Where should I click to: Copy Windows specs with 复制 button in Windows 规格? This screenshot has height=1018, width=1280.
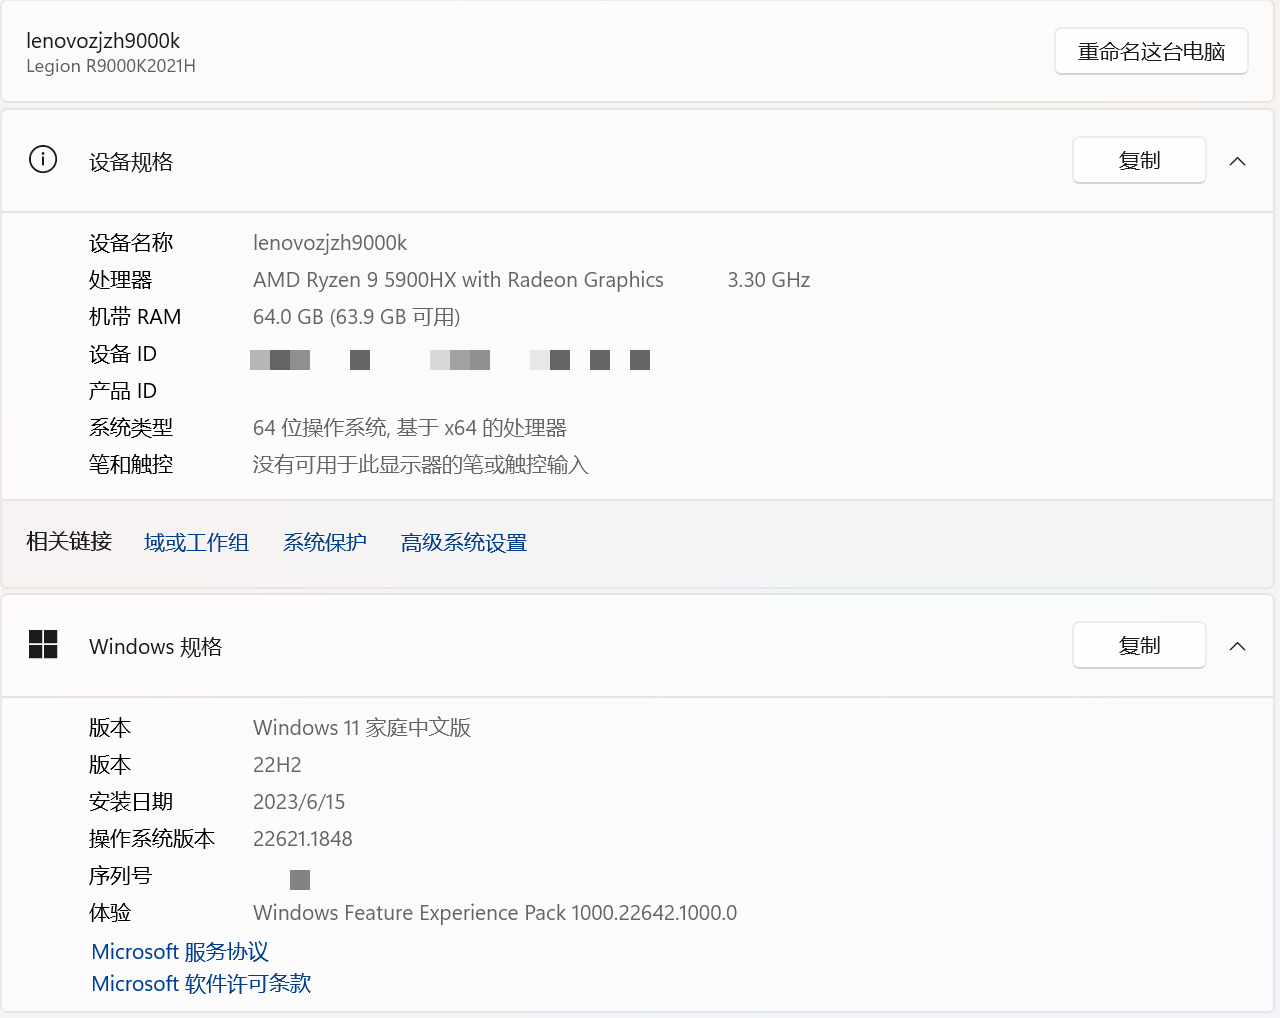coord(1139,645)
